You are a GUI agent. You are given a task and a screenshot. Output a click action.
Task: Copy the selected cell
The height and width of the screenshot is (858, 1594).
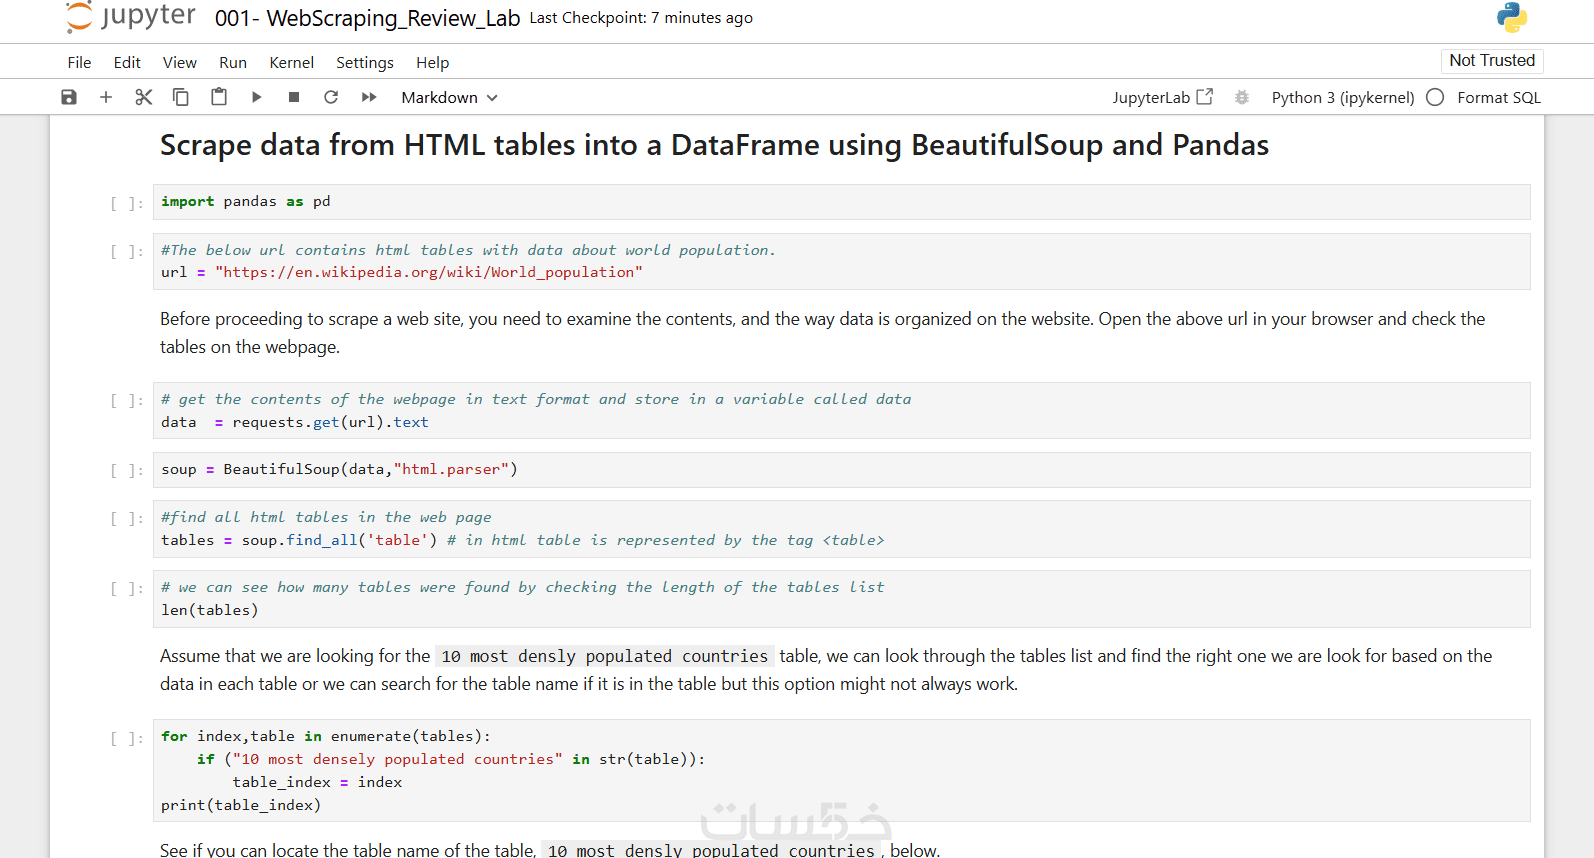181,97
